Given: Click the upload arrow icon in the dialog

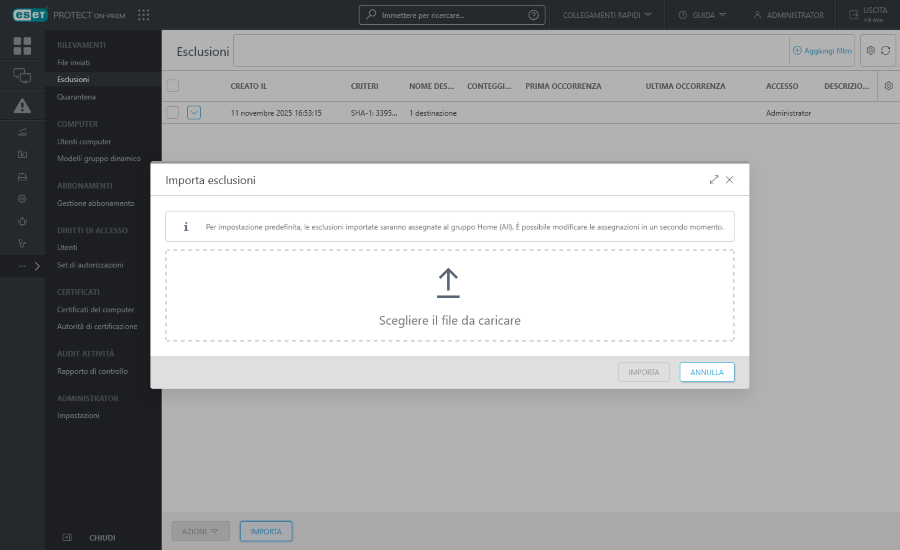Looking at the screenshot, I should [x=449, y=283].
